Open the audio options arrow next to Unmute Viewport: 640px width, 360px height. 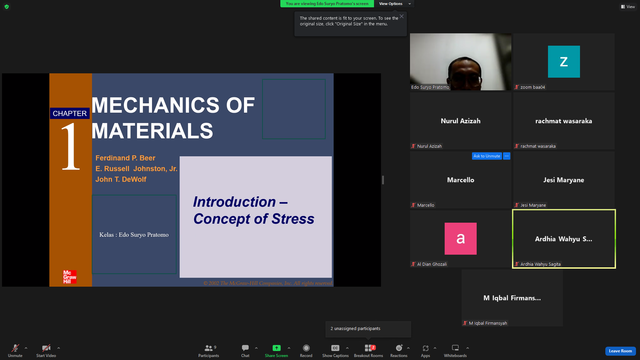26,348
